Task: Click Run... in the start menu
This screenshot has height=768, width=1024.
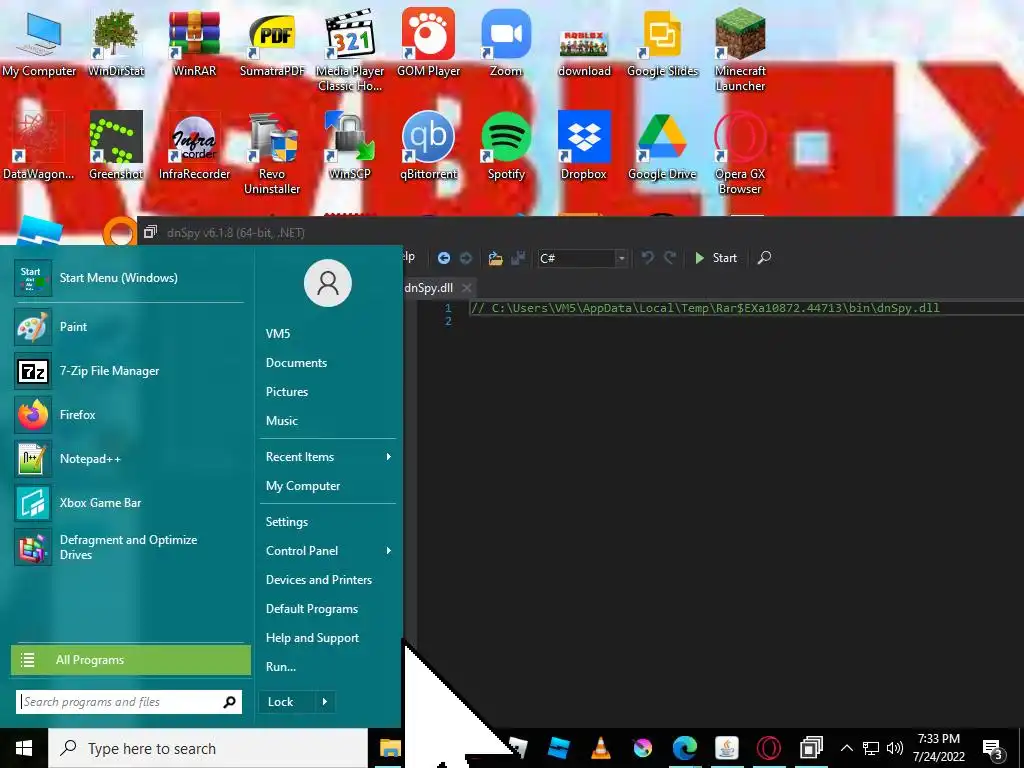Action: pyautogui.click(x=281, y=667)
